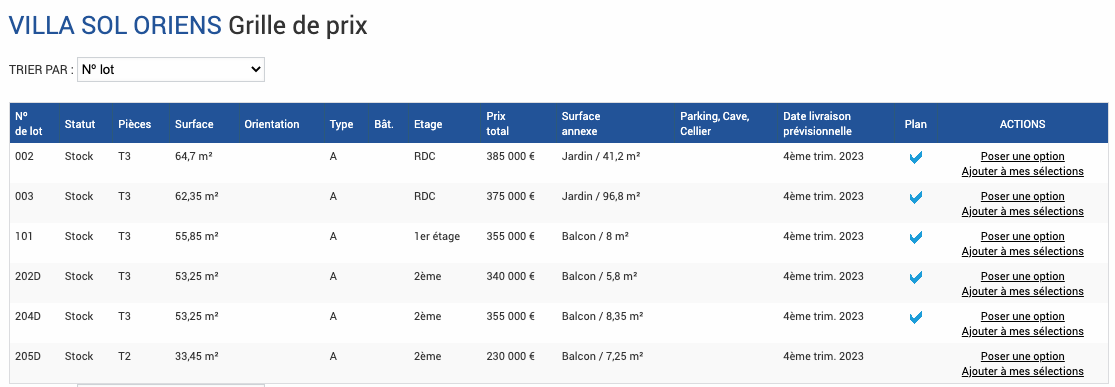The height and width of the screenshot is (387, 1115).
Task: Click Poser une option for lot 204D
Action: point(1023,316)
